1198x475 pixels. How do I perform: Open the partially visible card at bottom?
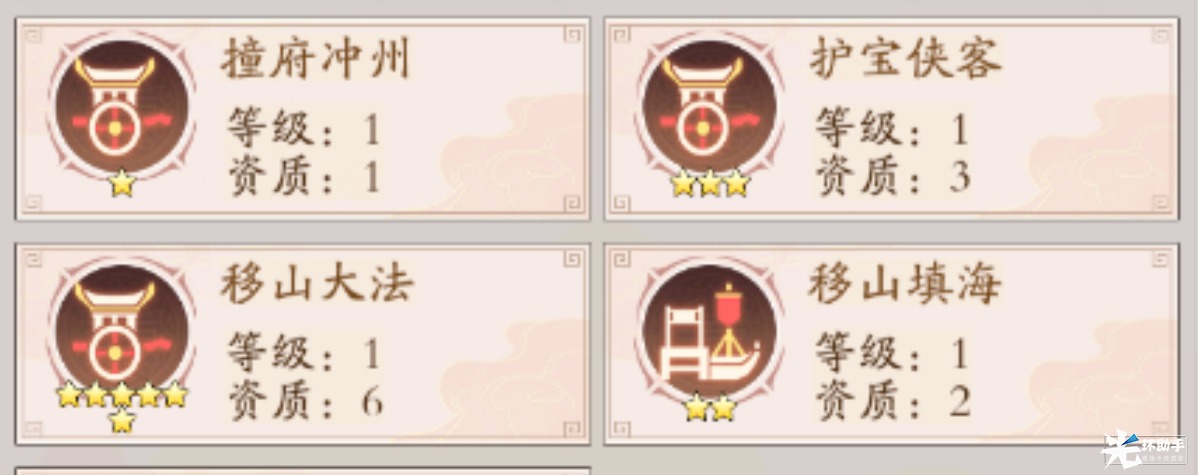pos(303,470)
